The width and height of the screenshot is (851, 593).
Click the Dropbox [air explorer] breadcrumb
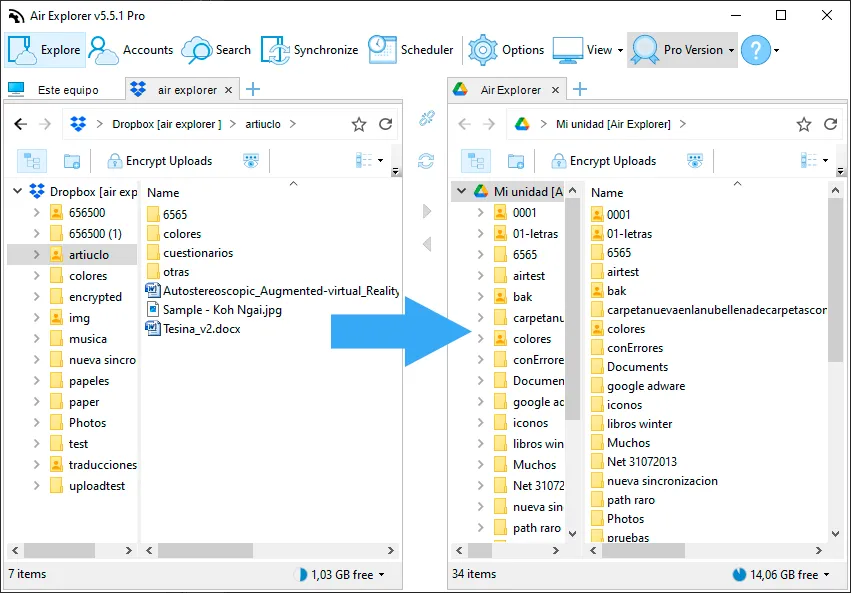[x=167, y=124]
